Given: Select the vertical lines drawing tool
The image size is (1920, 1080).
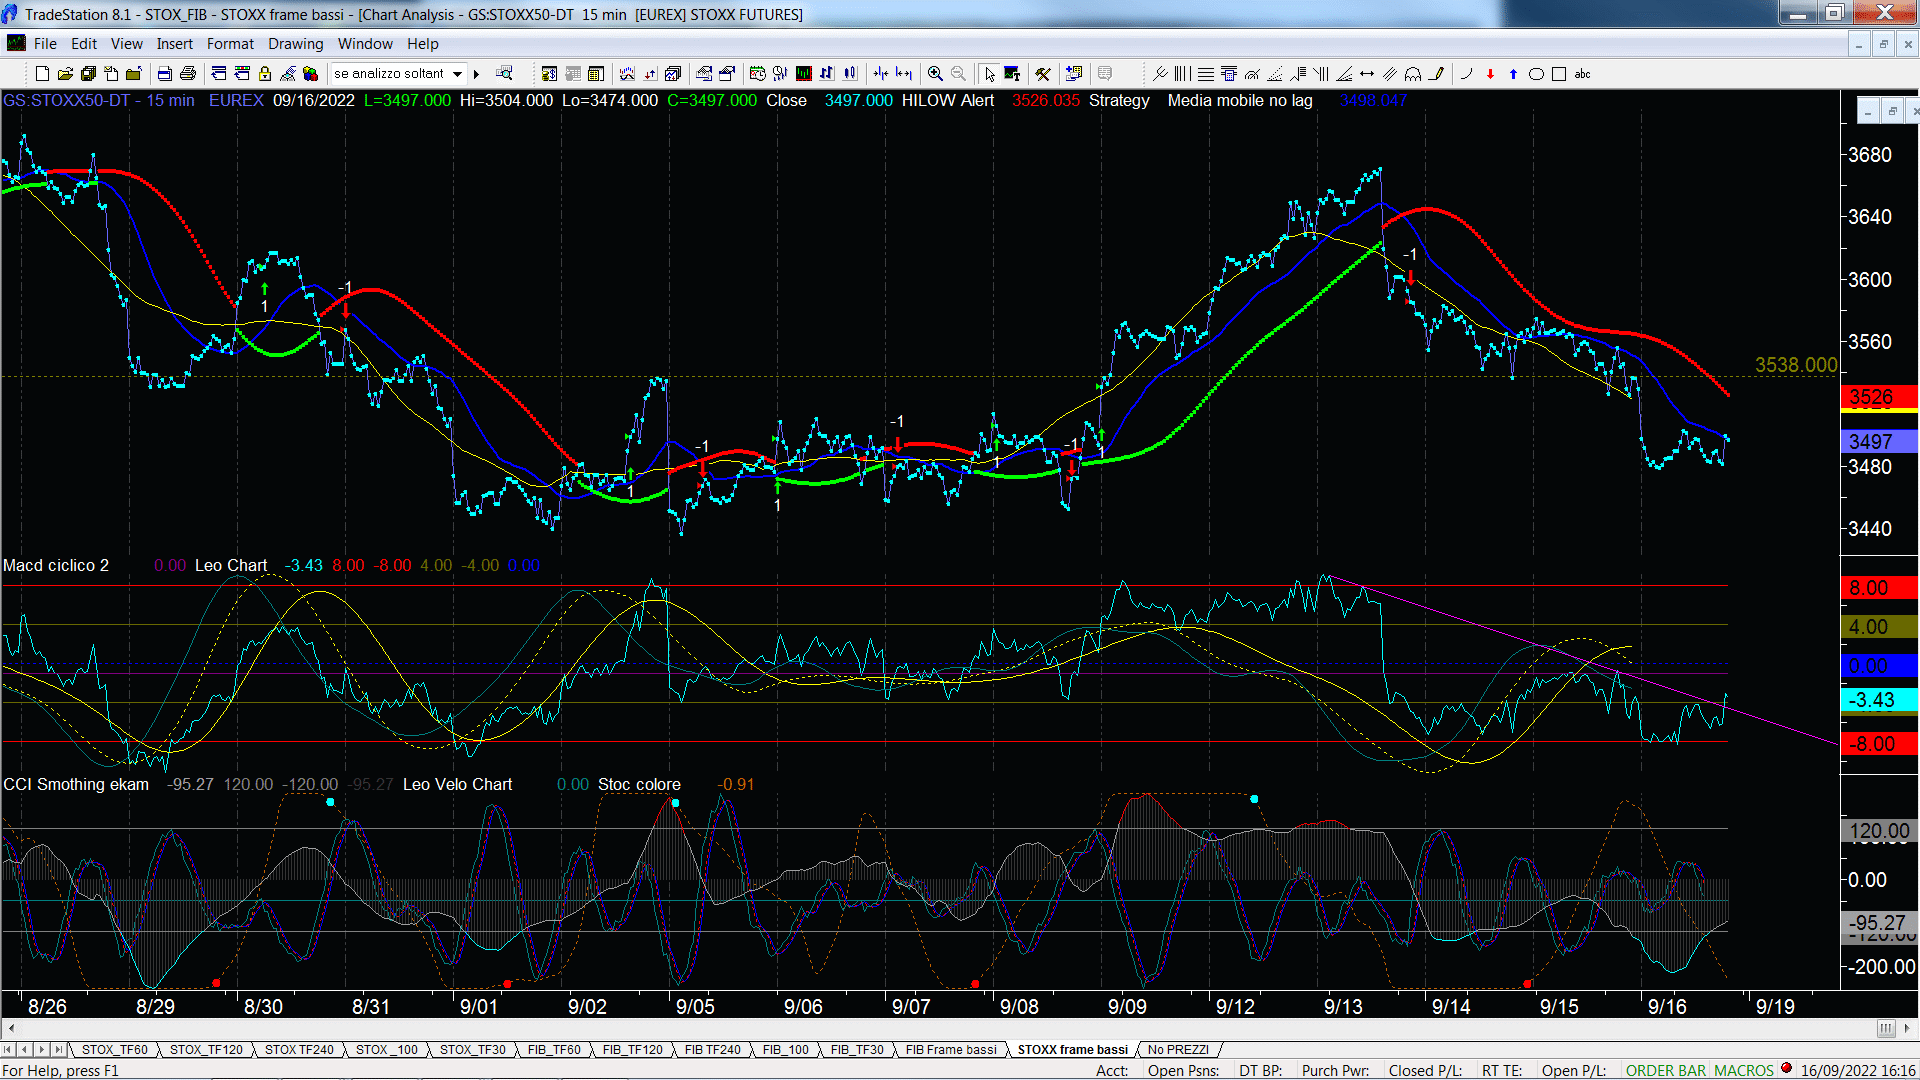Looking at the screenshot, I should point(1182,74).
